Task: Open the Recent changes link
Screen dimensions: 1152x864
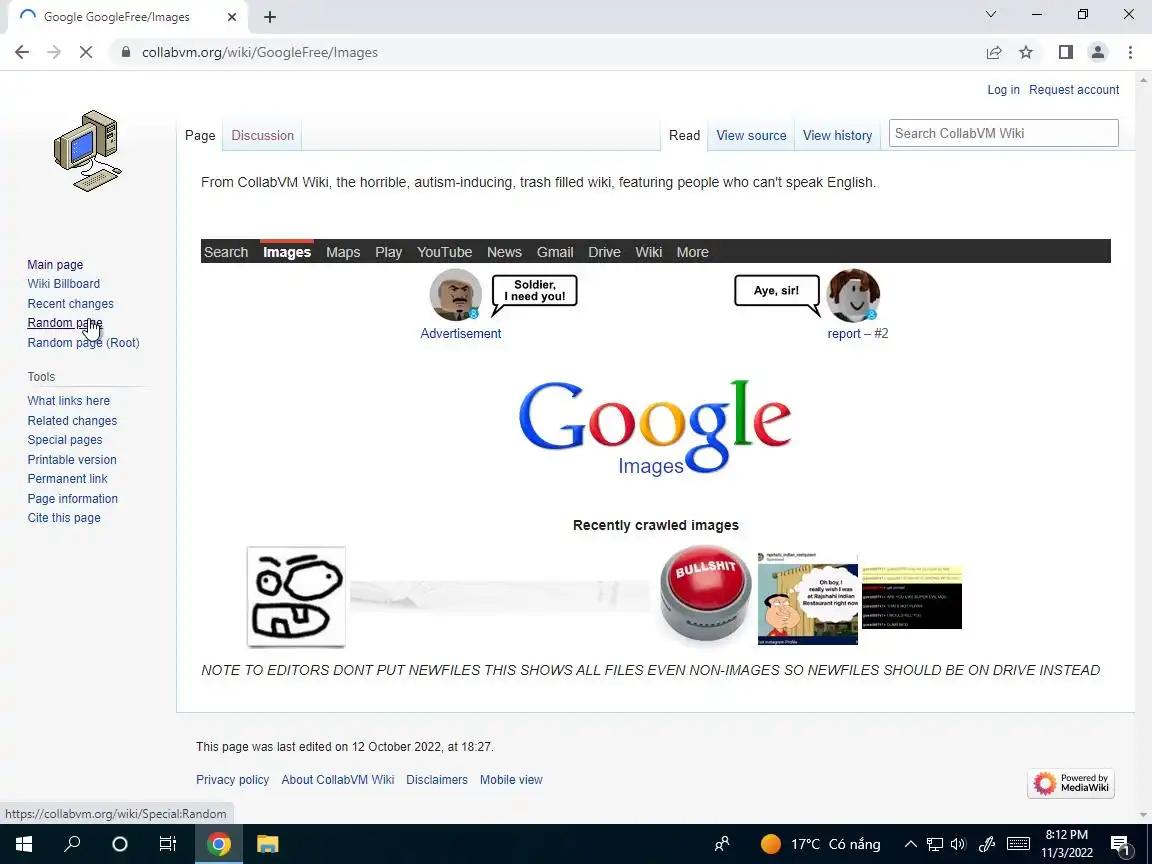Action: tap(71, 303)
